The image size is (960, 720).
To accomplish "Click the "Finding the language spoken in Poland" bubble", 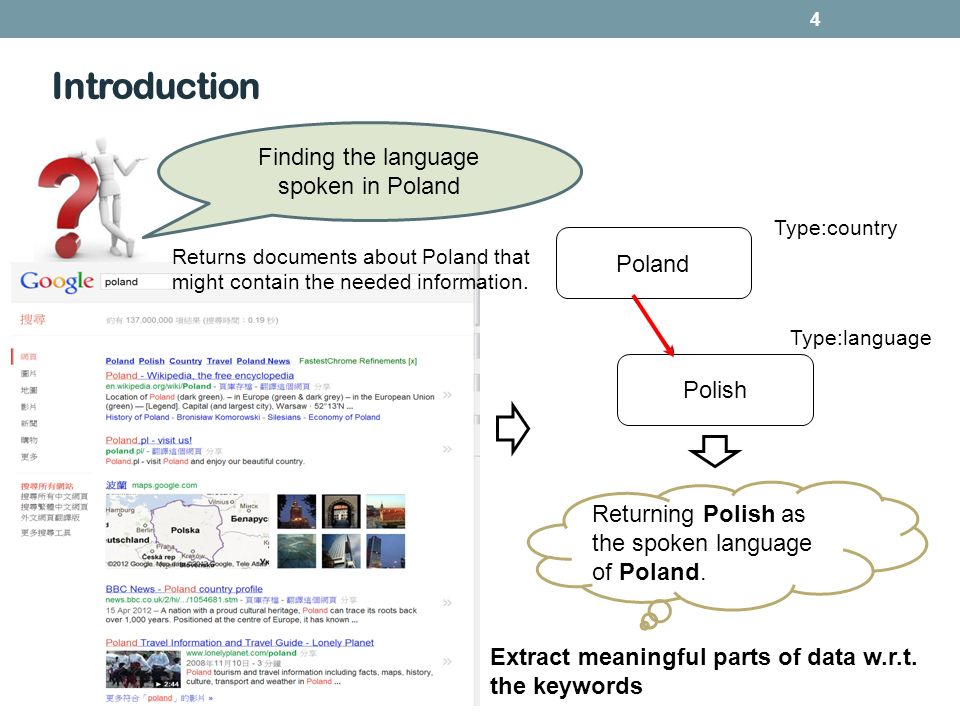I will [369, 171].
